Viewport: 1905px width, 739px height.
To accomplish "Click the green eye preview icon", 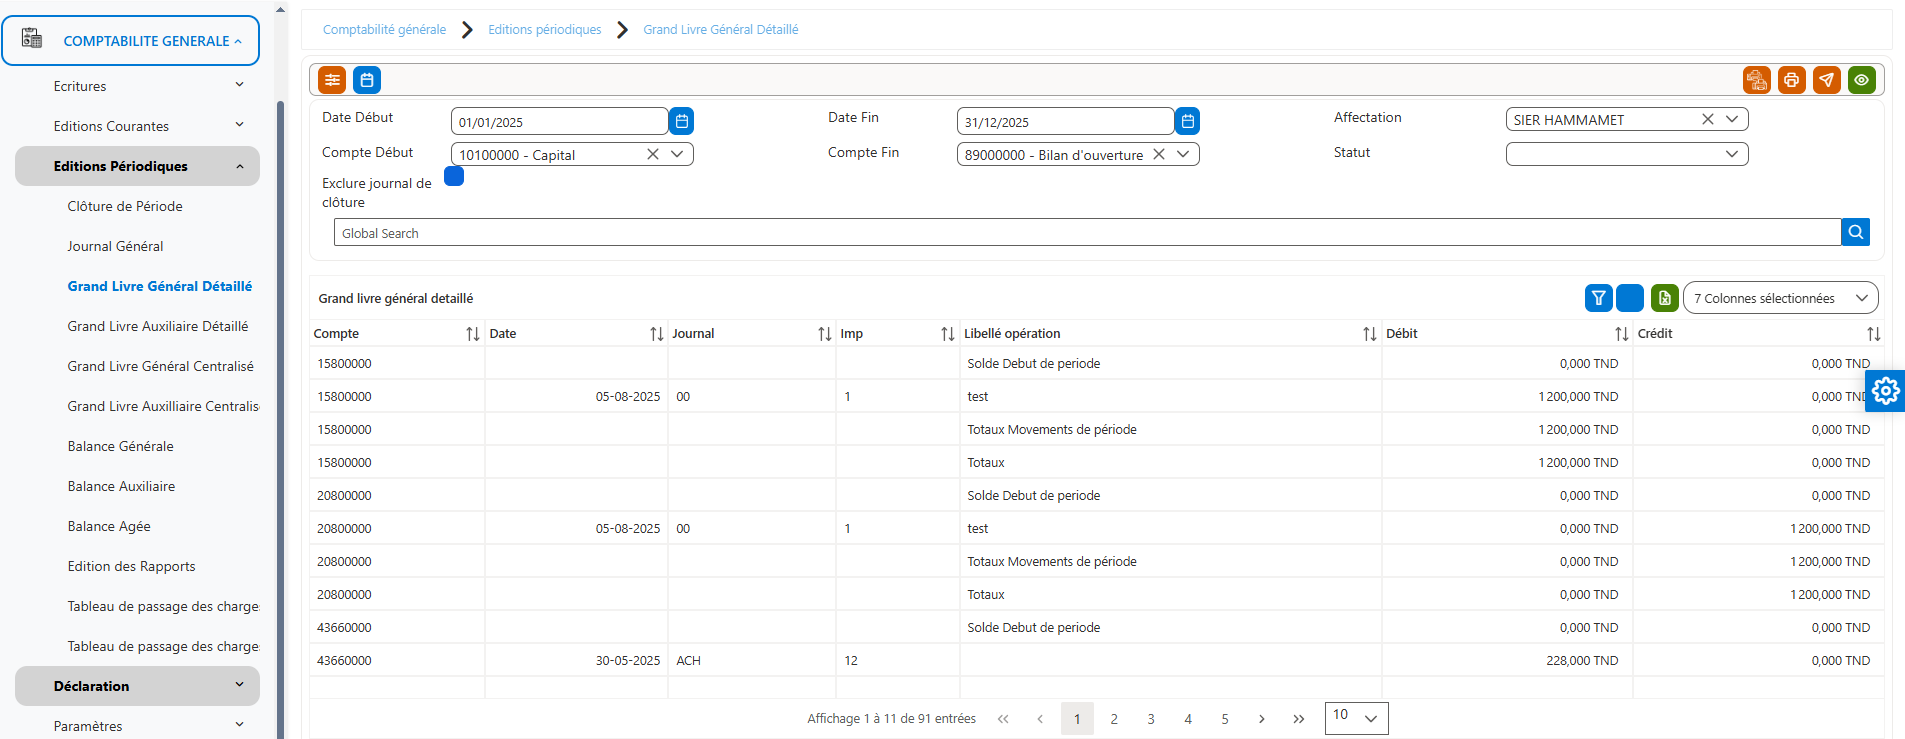I will [x=1861, y=80].
